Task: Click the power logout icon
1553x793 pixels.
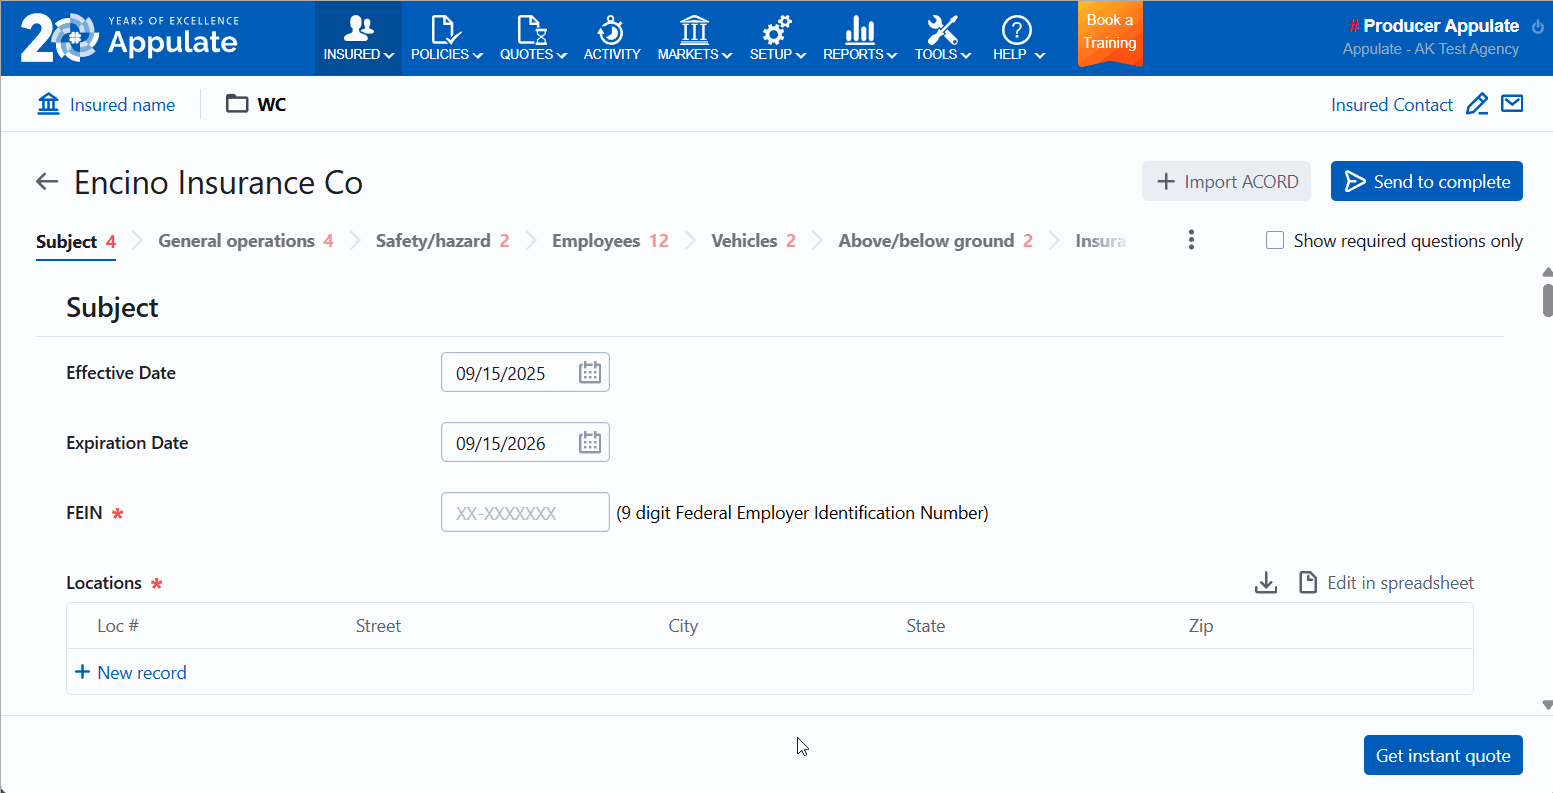Action: tap(1538, 27)
